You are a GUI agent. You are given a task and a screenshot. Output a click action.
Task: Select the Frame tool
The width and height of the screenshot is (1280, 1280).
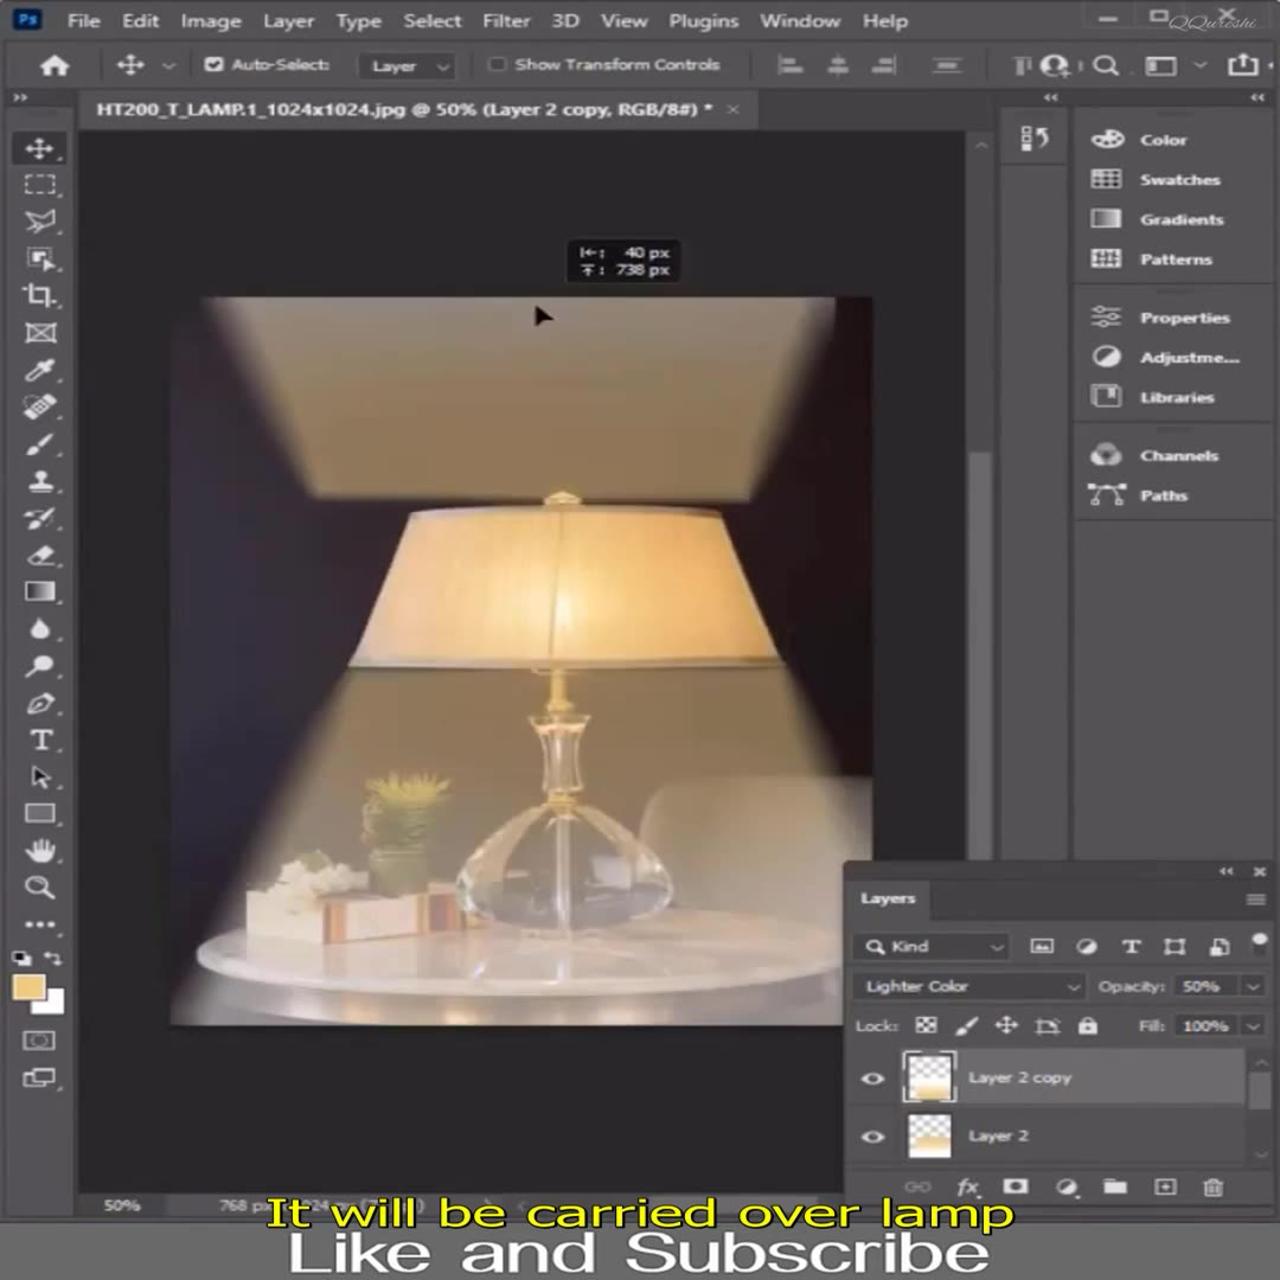(x=40, y=333)
